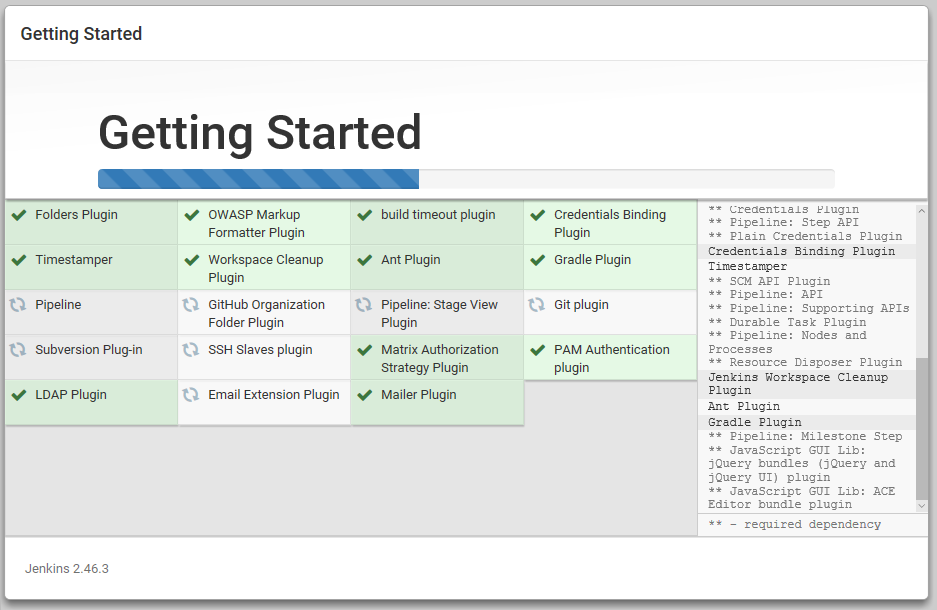Click the Folders Plugin label
Screen dimensions: 937x610
(x=76, y=214)
